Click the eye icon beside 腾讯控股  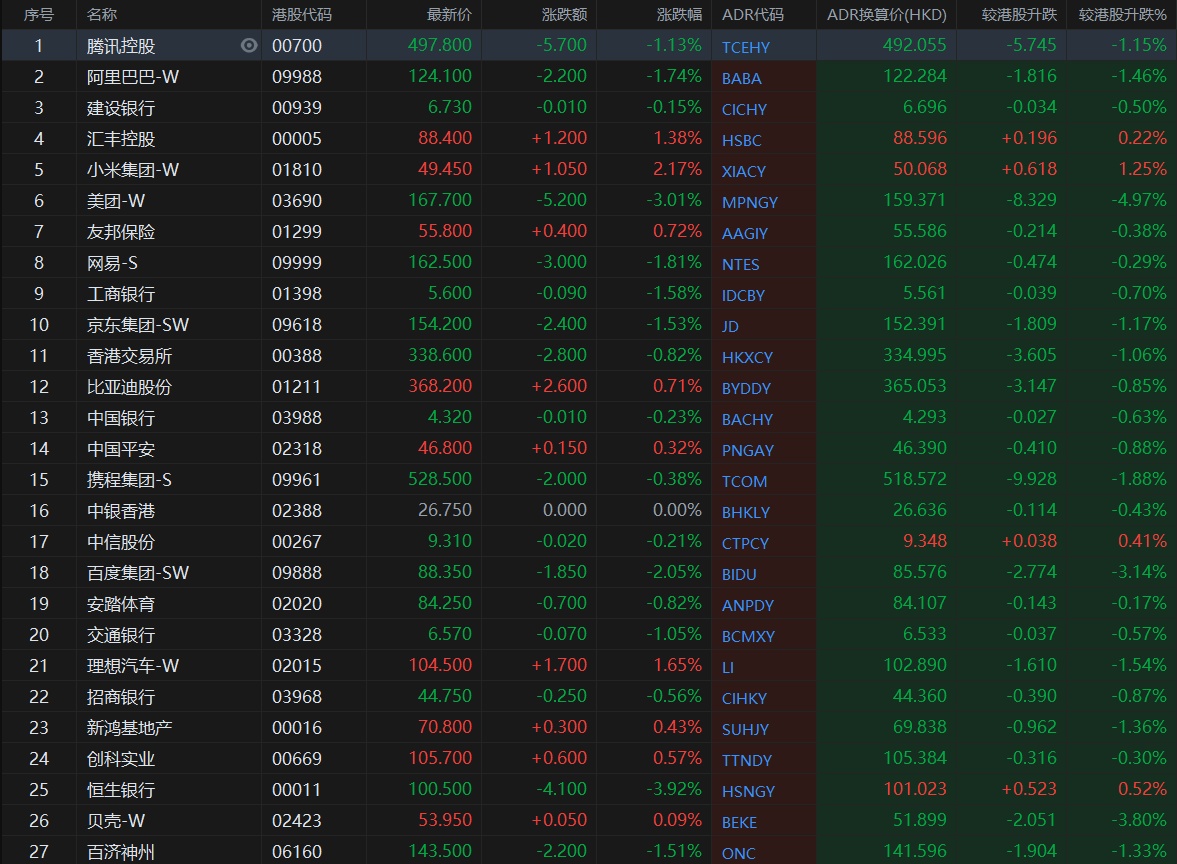pyautogui.click(x=249, y=45)
